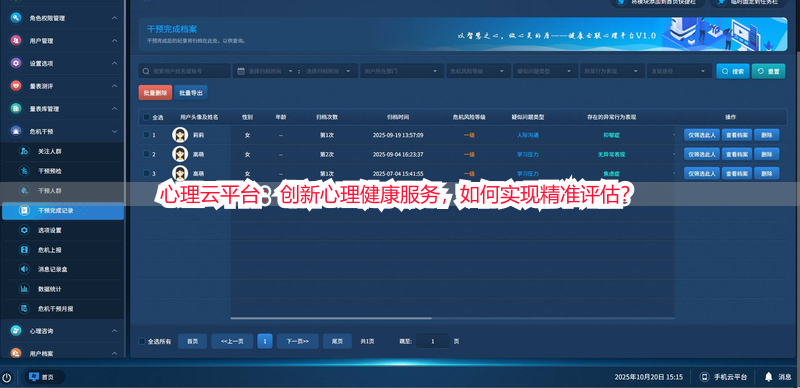Open the 异常行为表现 dropdown
This screenshot has width=800, height=388.
click(x=612, y=71)
